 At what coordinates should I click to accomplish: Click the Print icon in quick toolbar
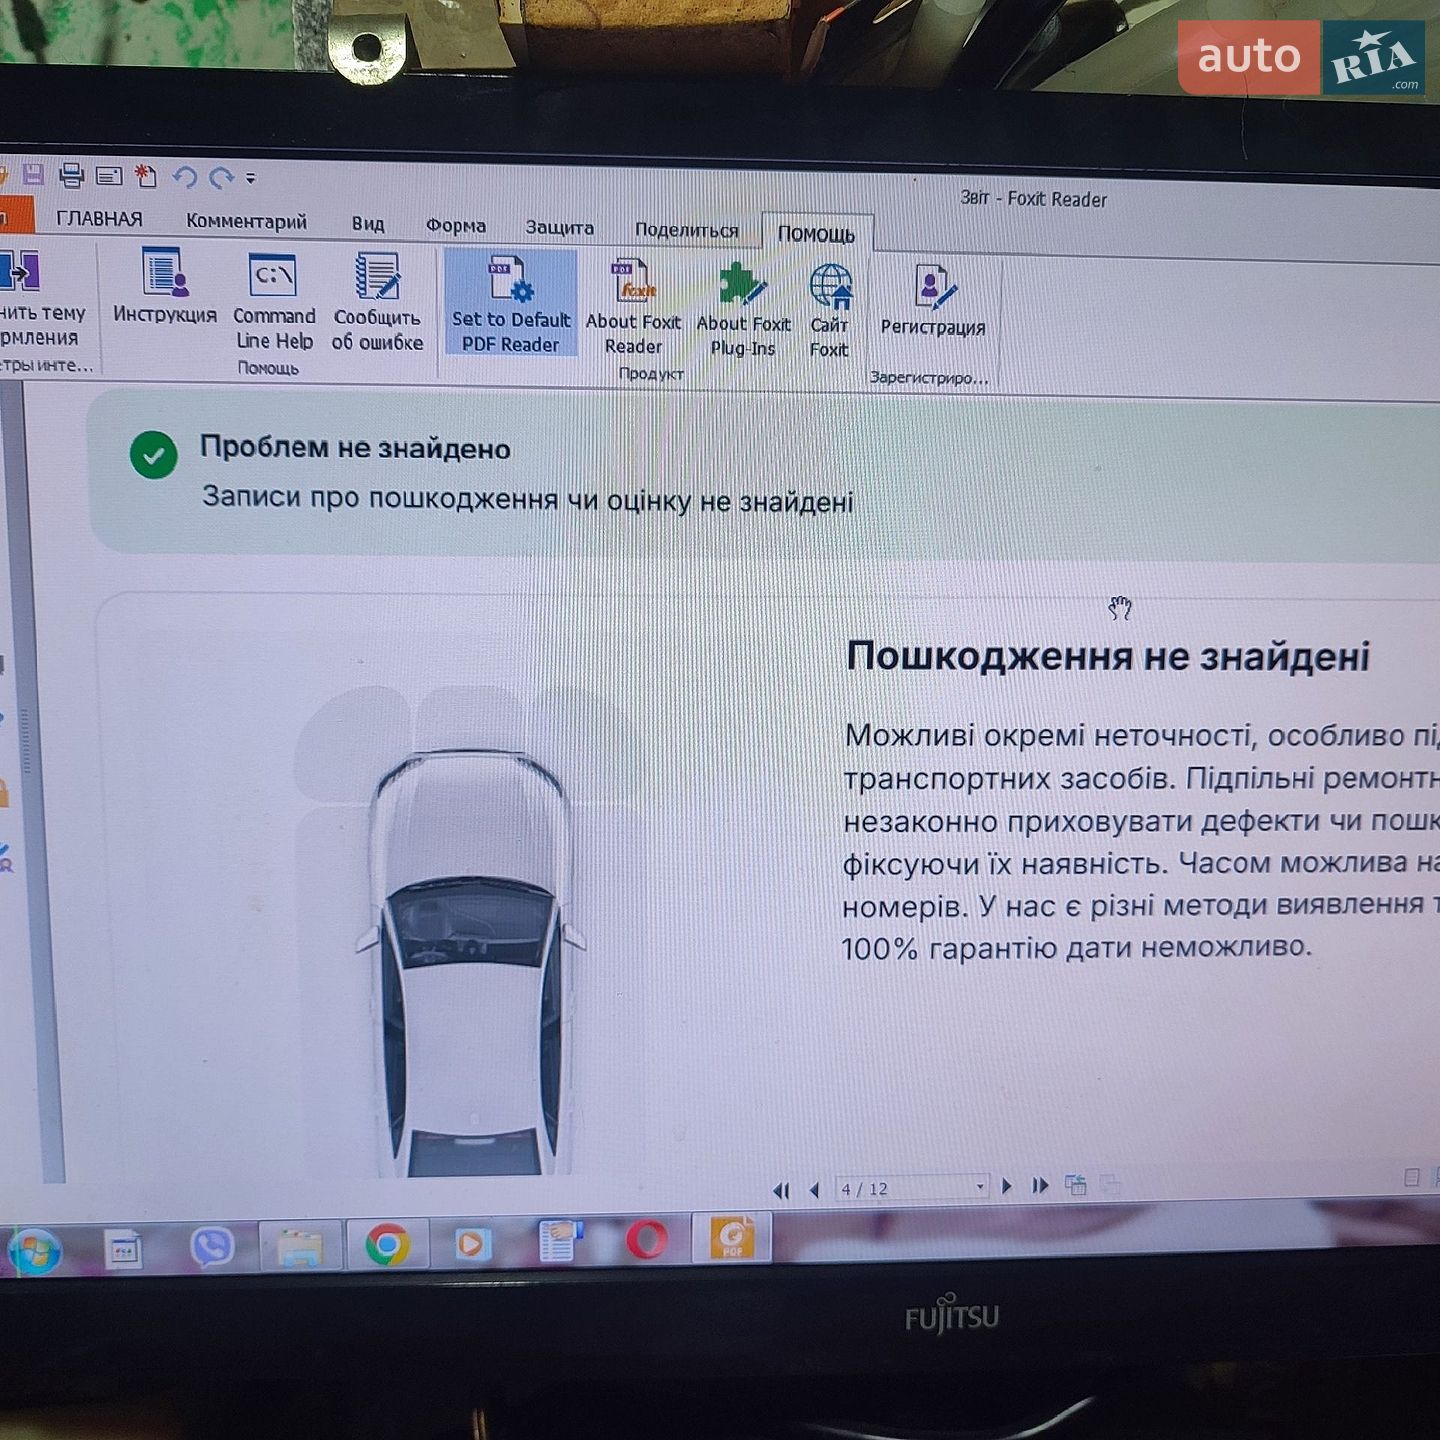(x=71, y=175)
